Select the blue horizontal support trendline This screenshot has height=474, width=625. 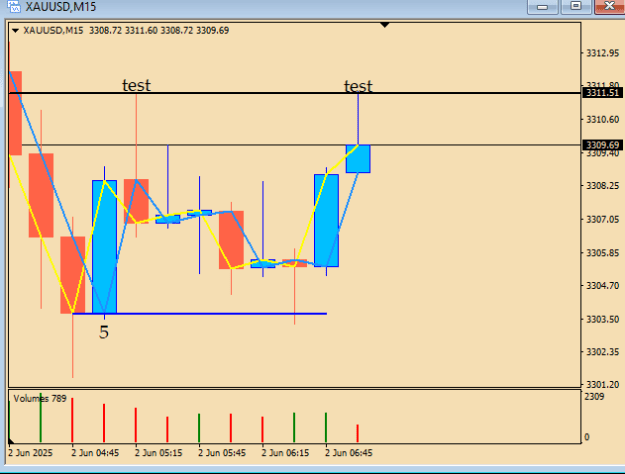click(199, 314)
